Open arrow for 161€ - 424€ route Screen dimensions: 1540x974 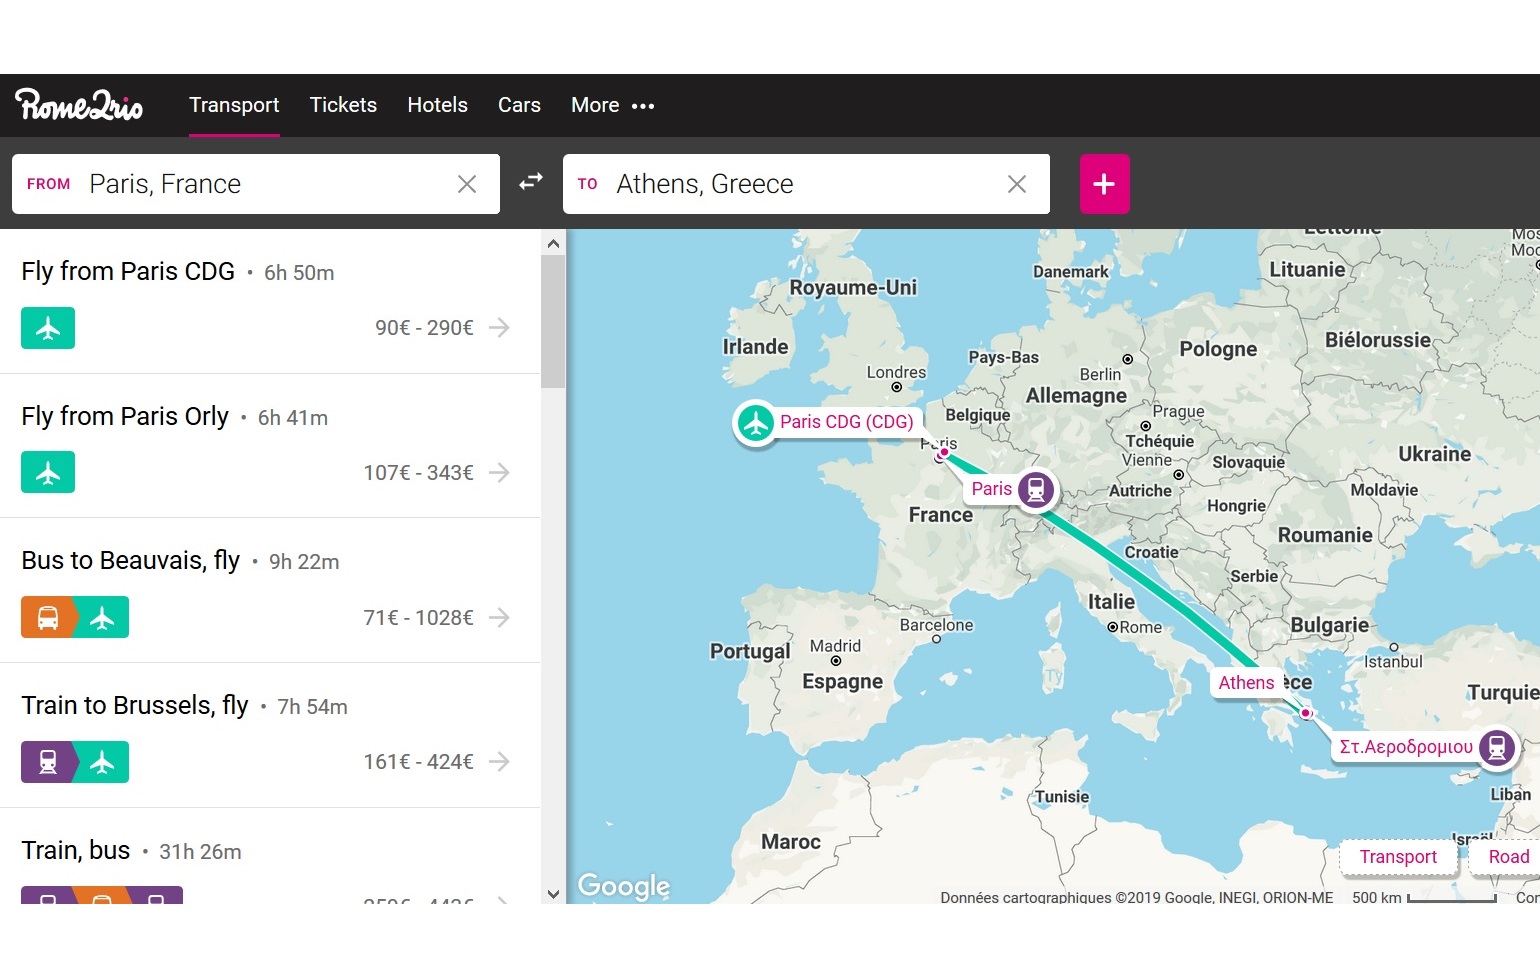(499, 762)
